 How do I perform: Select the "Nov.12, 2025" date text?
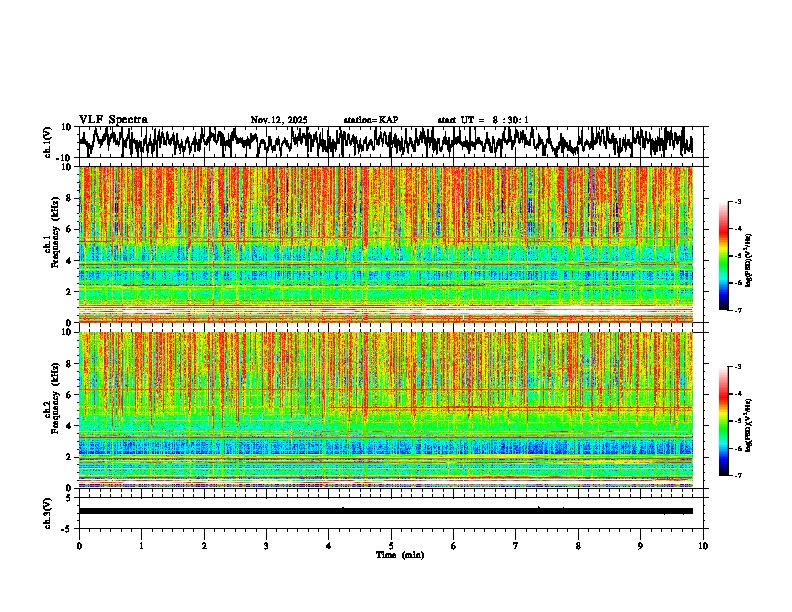(279, 120)
